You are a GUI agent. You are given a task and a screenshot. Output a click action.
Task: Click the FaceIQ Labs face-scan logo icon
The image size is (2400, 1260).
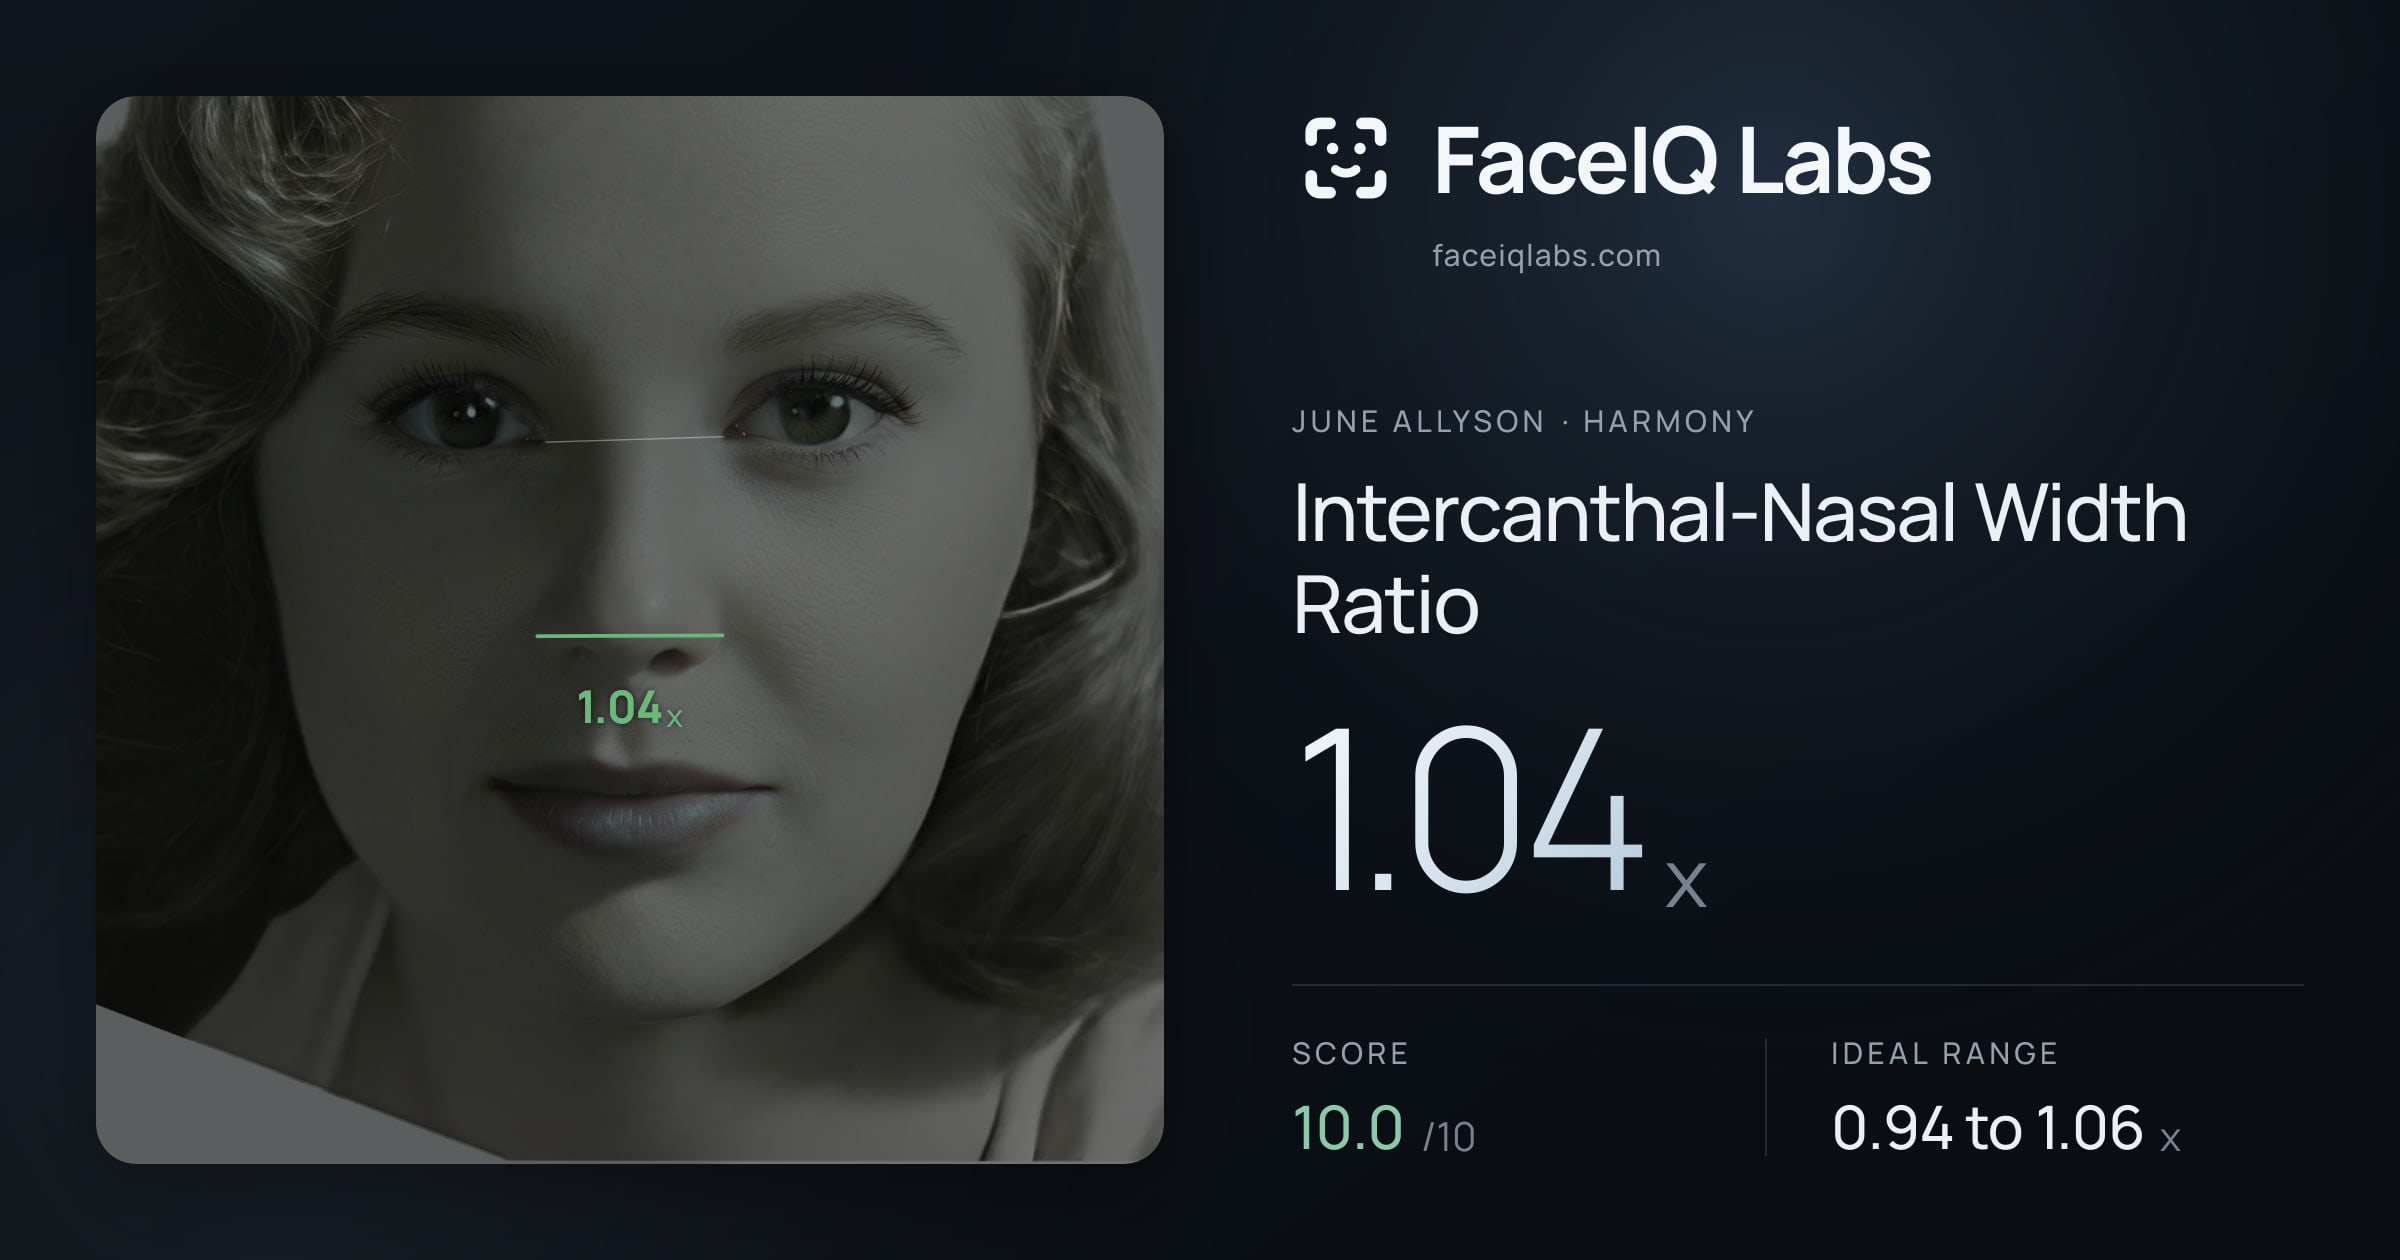click(1345, 158)
